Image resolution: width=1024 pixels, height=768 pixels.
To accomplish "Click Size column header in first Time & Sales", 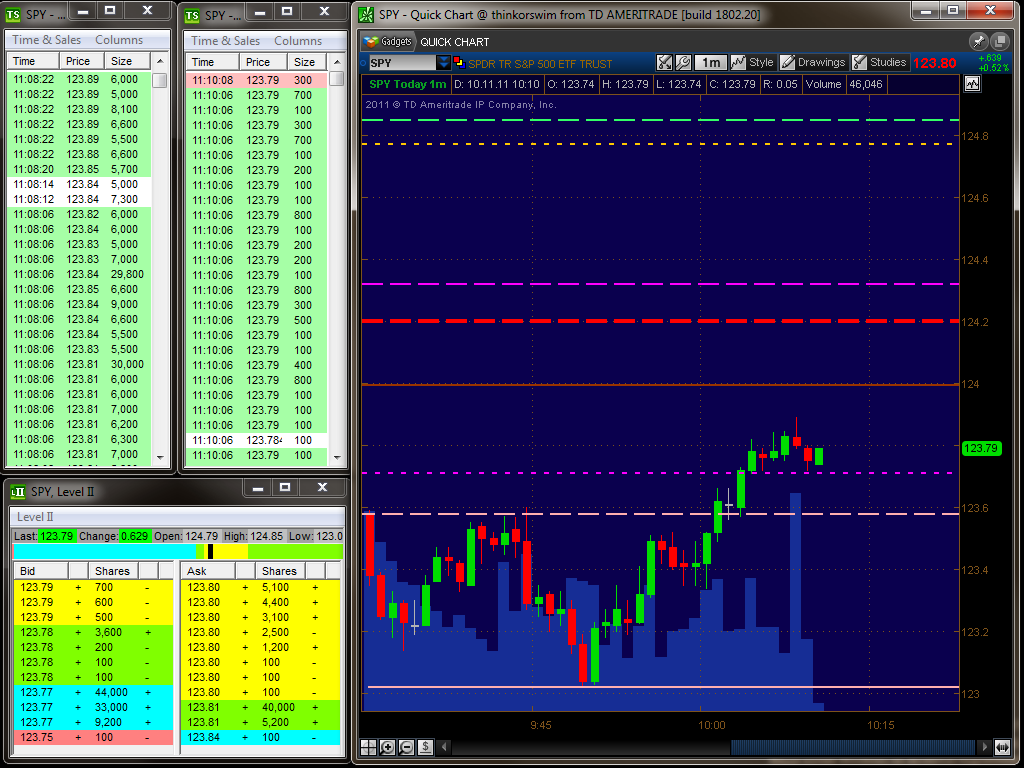I will [127, 61].
